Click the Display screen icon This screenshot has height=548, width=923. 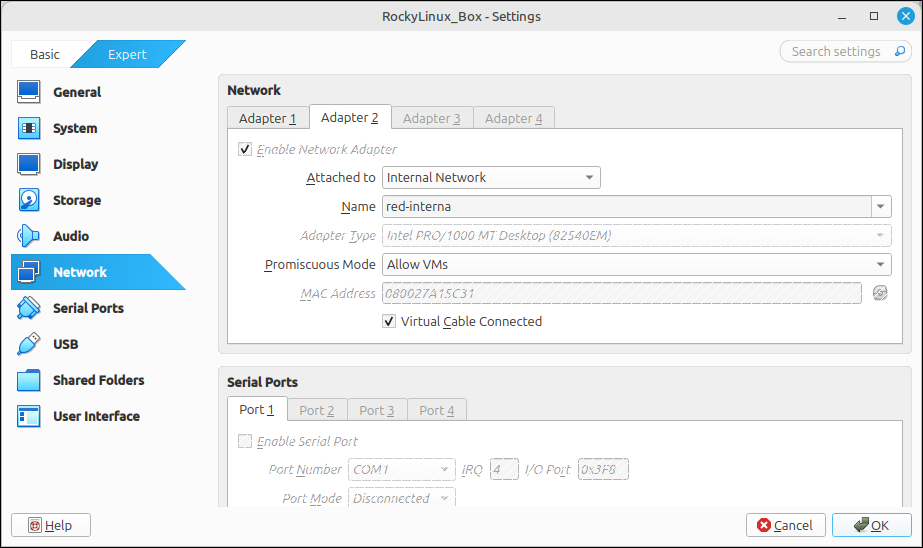pyautogui.click(x=28, y=164)
